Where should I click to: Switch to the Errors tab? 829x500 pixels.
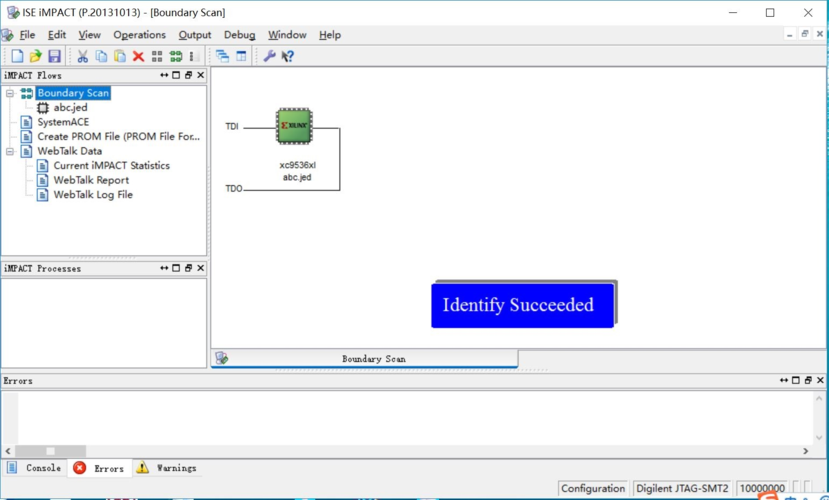coord(99,468)
